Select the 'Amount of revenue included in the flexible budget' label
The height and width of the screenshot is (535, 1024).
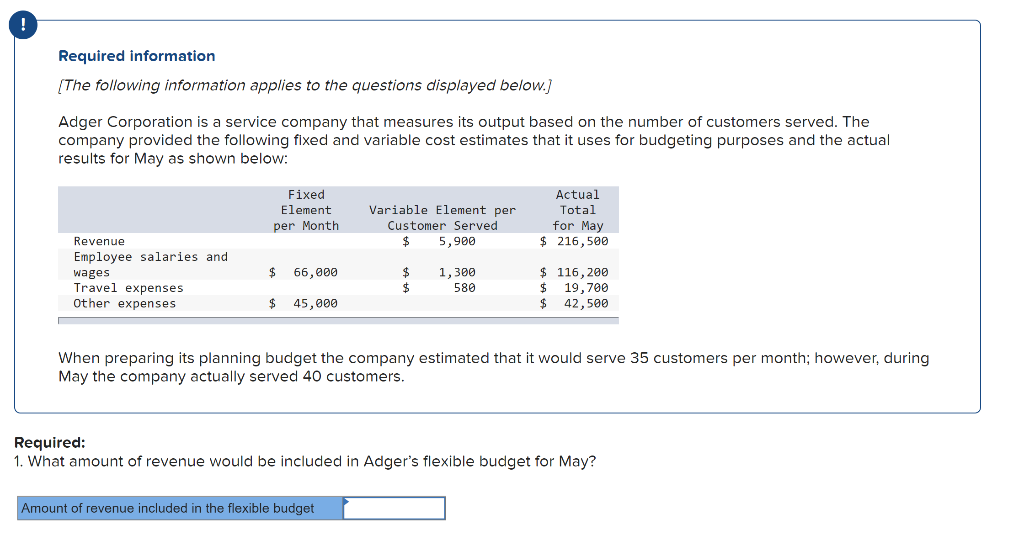(x=167, y=508)
